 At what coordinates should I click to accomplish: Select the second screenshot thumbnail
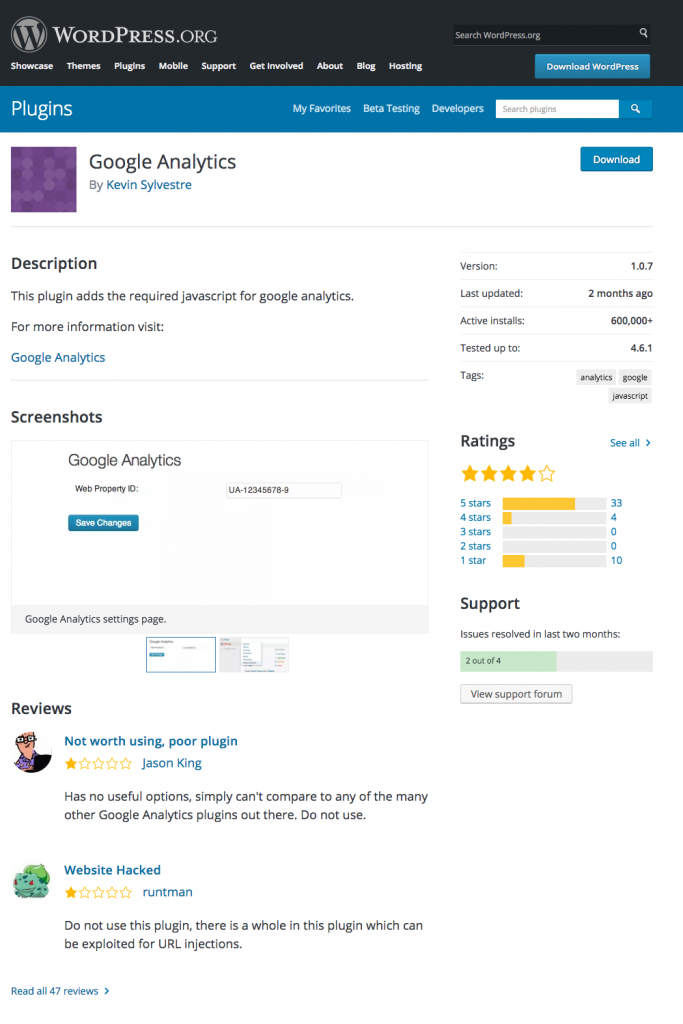click(253, 655)
